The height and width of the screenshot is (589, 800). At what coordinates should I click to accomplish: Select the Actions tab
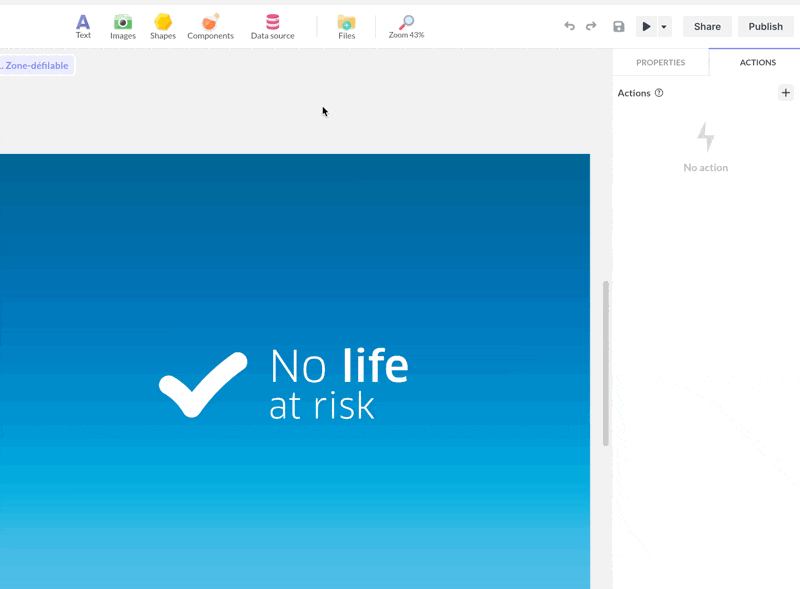[757, 62]
